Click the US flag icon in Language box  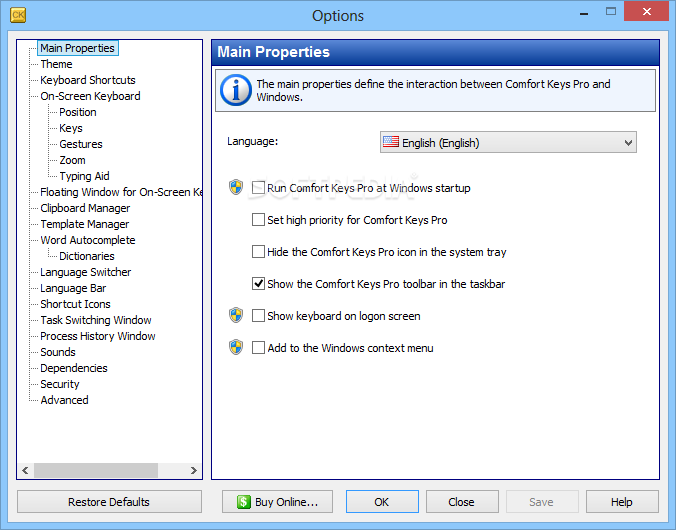[391, 141]
